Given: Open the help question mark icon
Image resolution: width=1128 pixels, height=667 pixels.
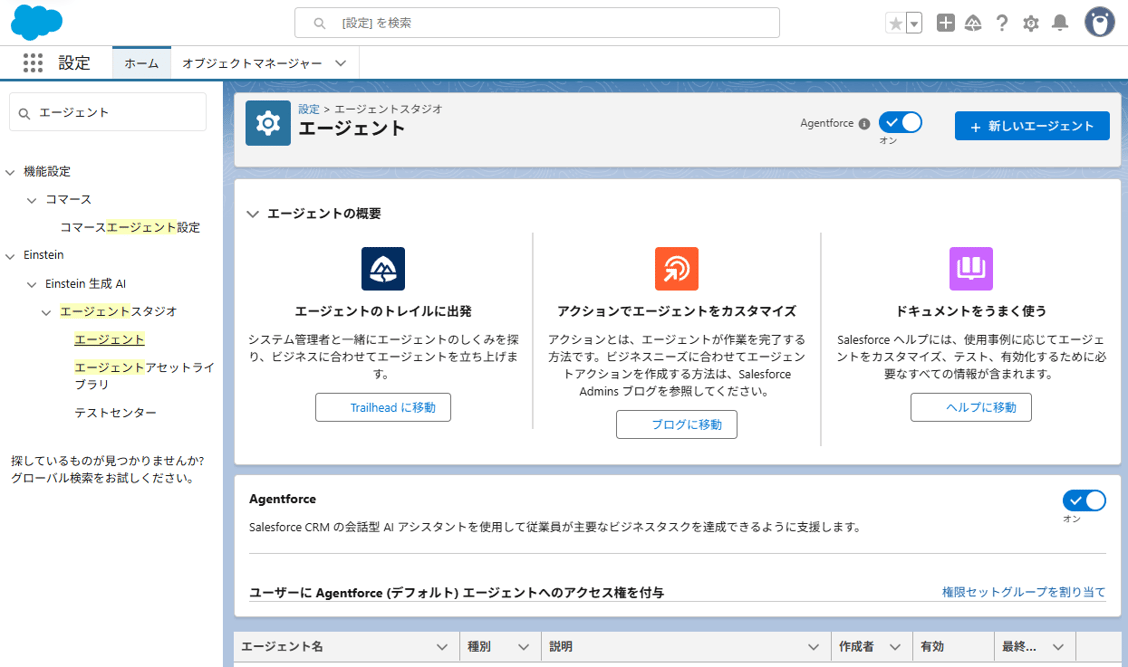Looking at the screenshot, I should (1002, 23).
